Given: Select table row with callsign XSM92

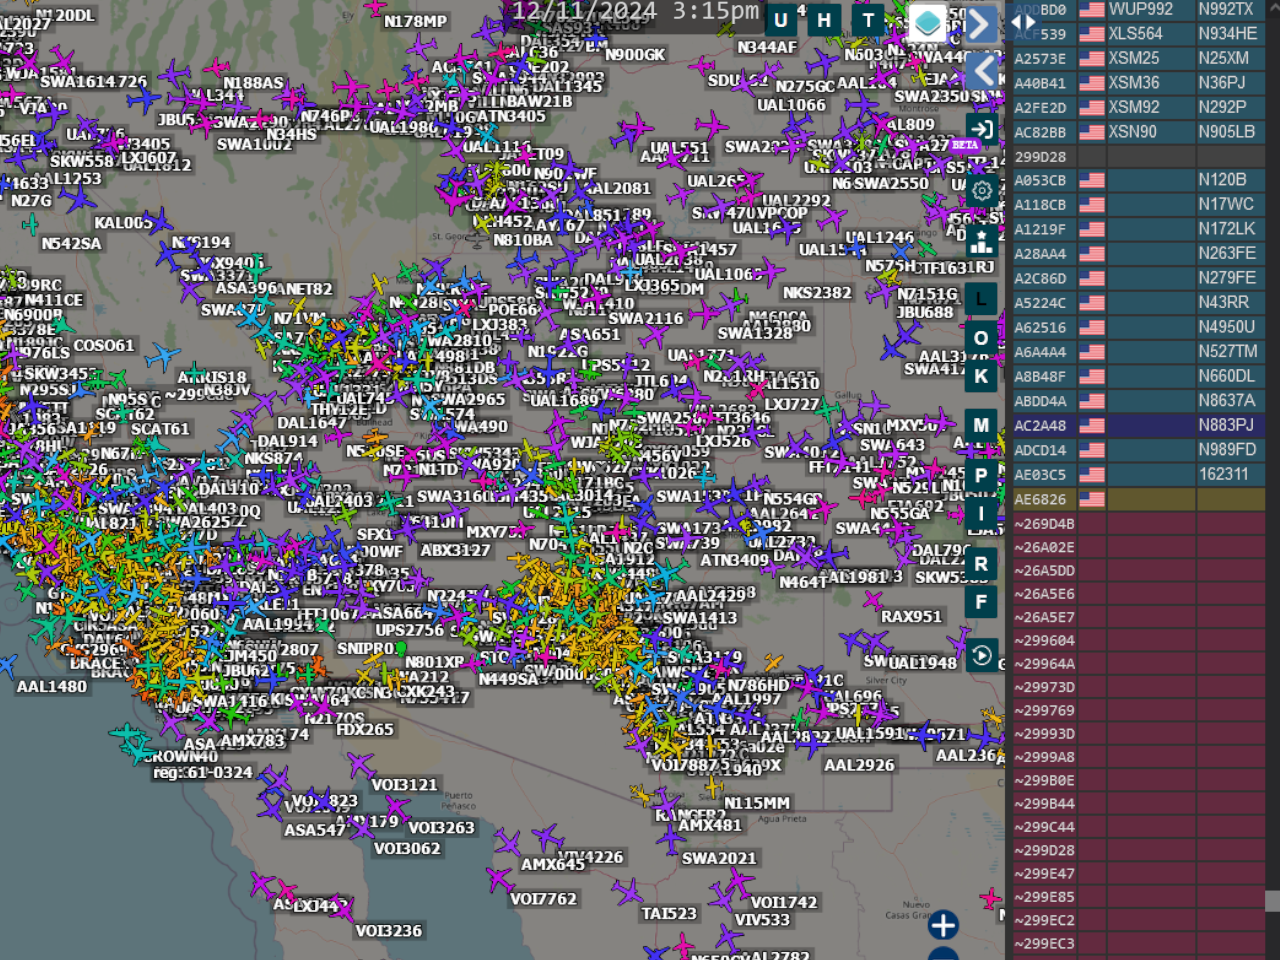Looking at the screenshot, I should coord(1139,107).
